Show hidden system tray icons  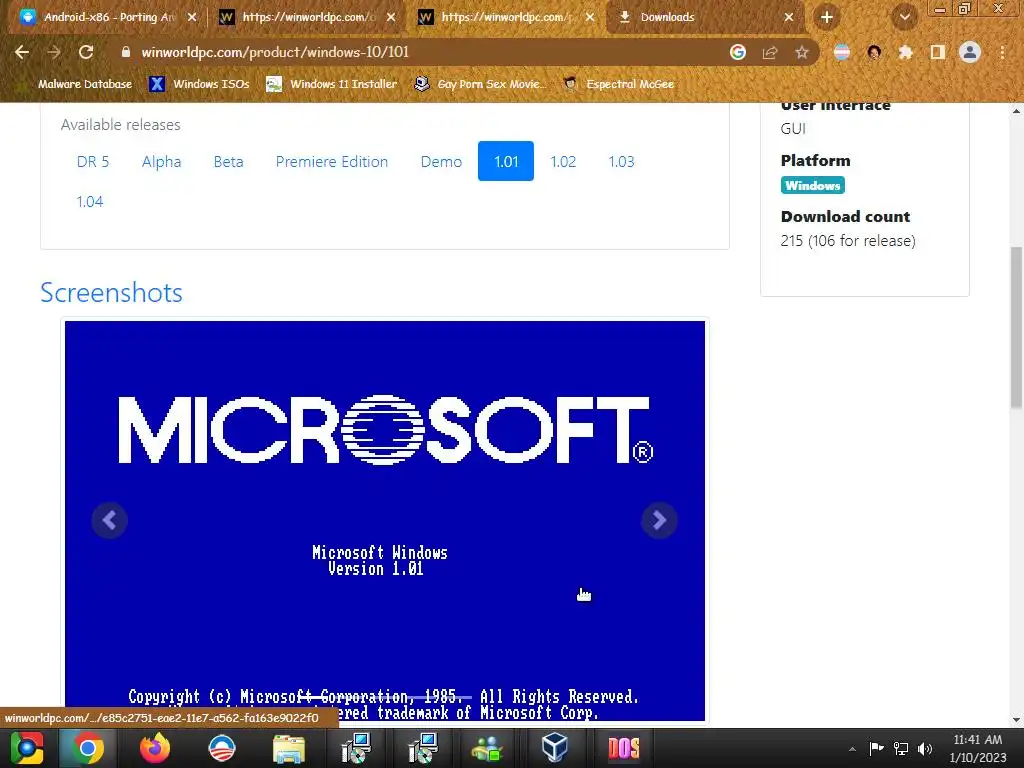[852, 749]
